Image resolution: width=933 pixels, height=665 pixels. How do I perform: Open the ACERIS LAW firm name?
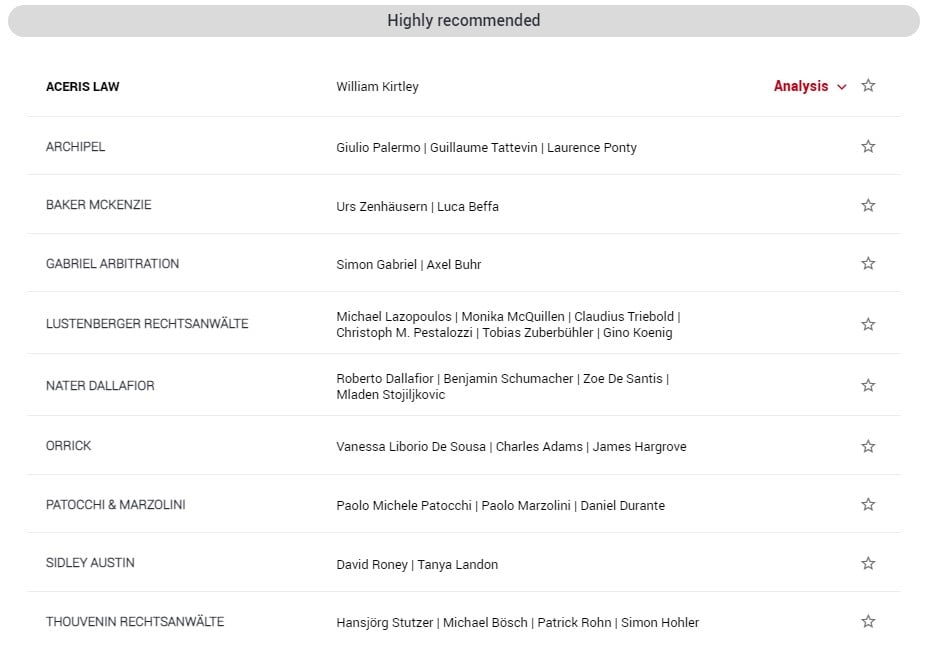click(x=82, y=87)
